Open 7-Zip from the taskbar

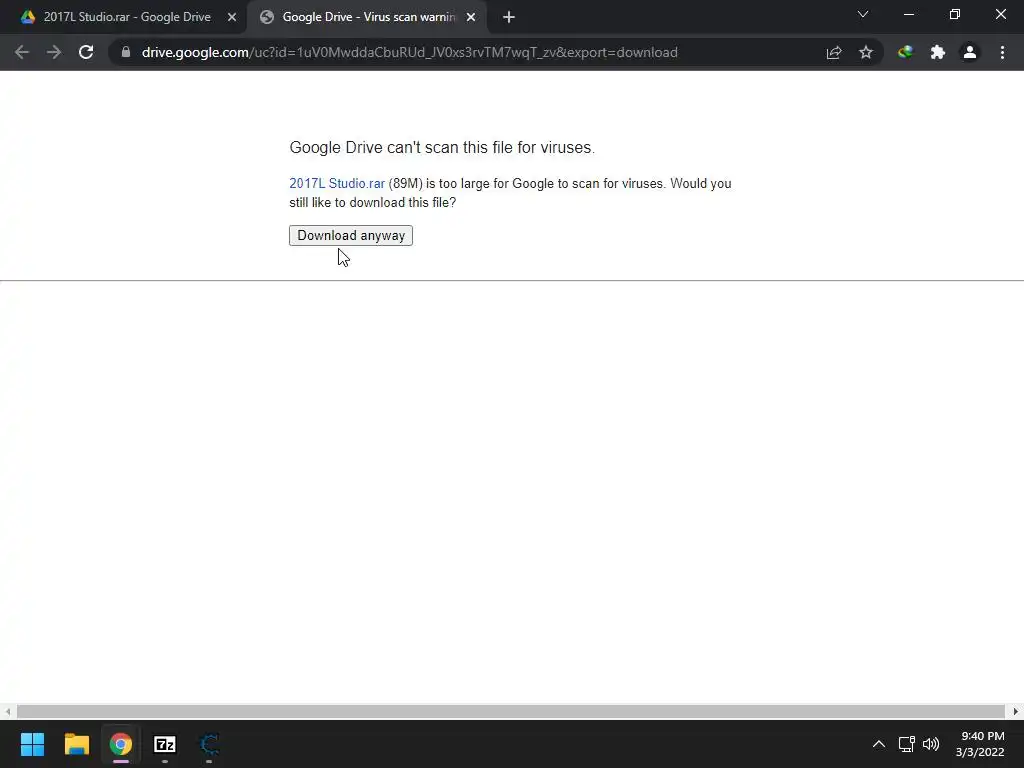[165, 744]
